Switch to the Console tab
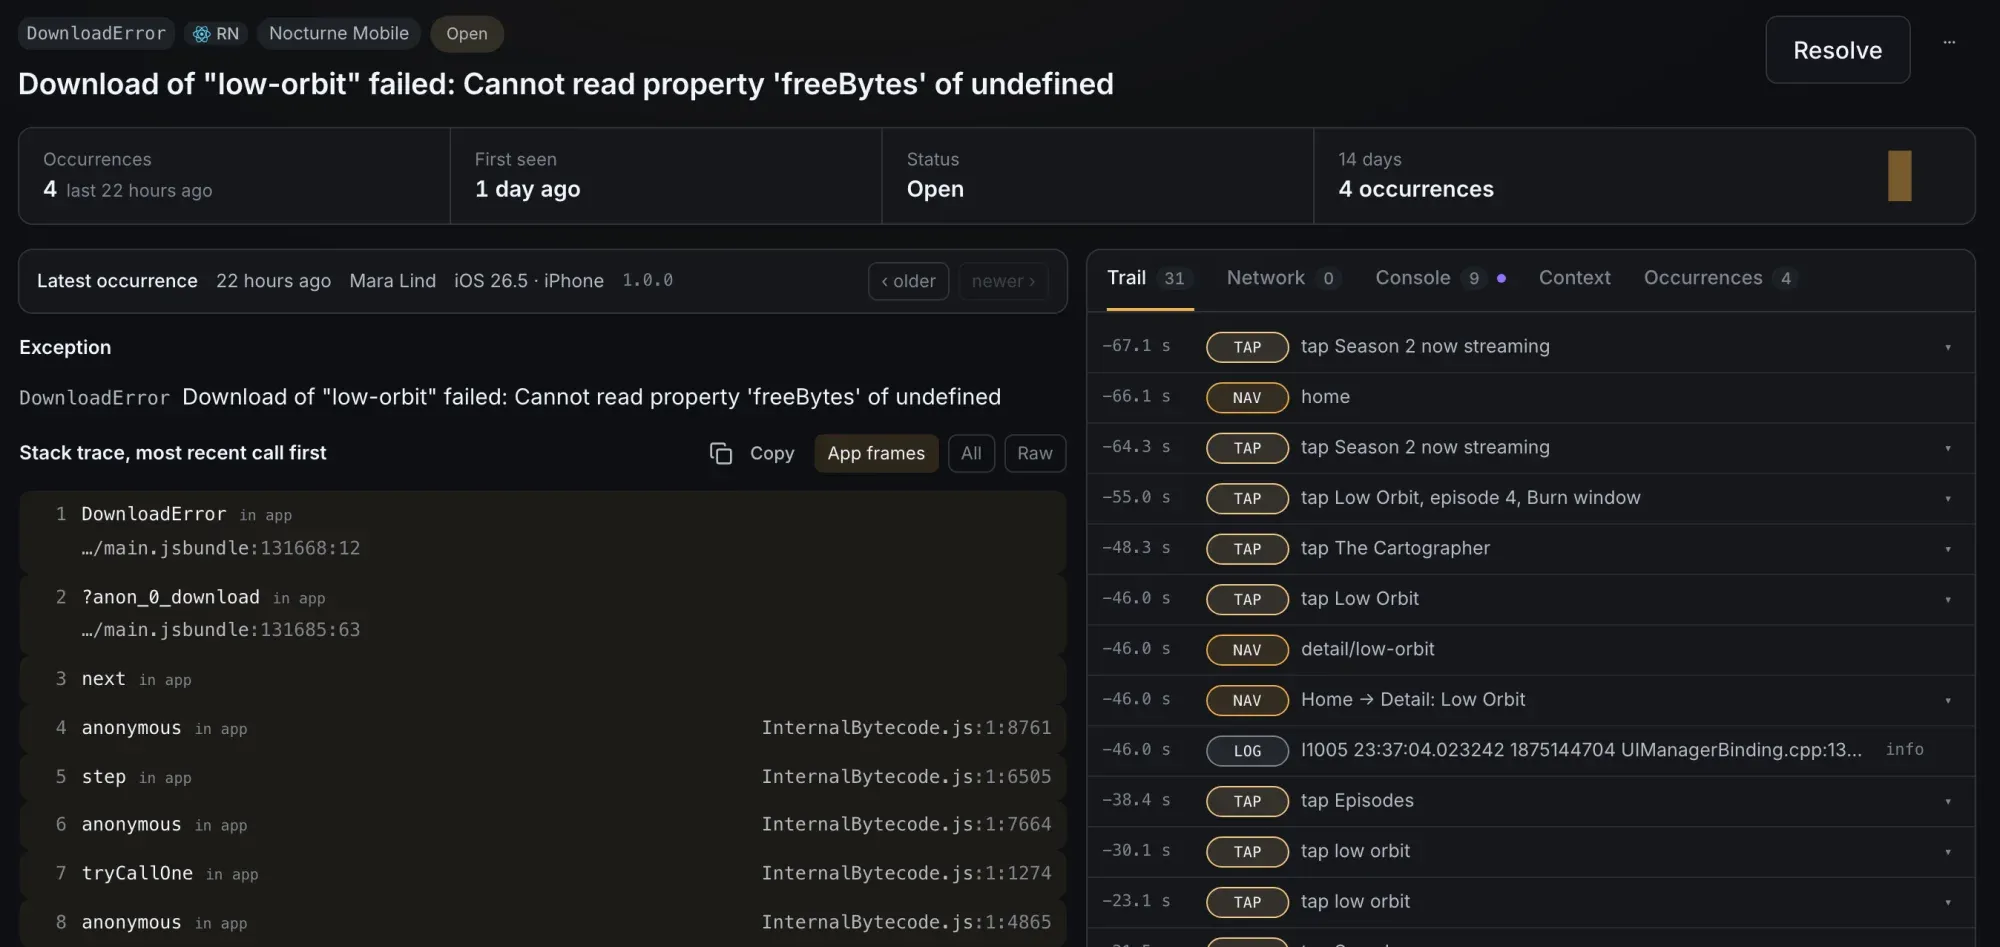Image resolution: width=2000 pixels, height=947 pixels. coord(1440,279)
